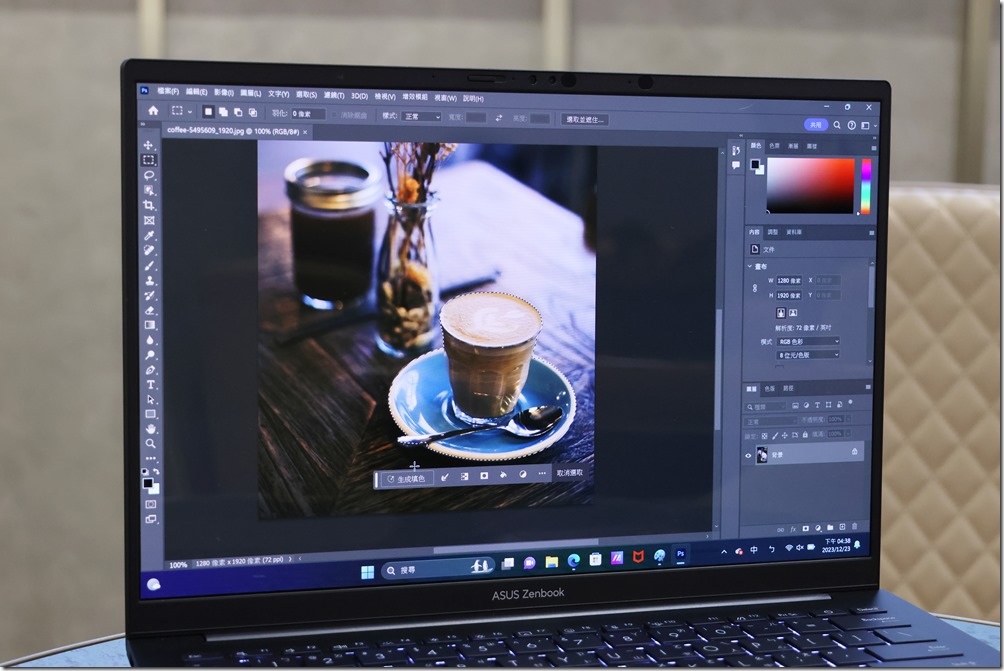Open the Layers panel options menu
Viewport: 1004px width, 671px height.
(x=868, y=387)
